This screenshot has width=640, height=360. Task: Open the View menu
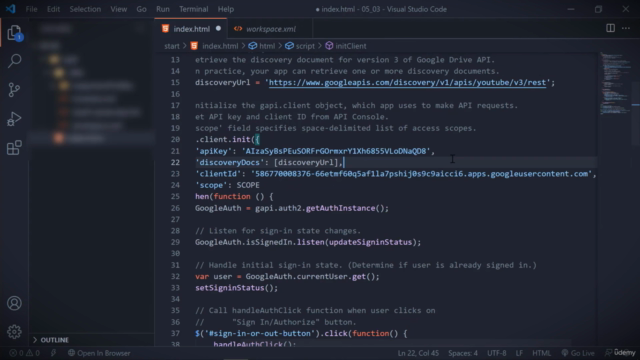tap(118, 9)
